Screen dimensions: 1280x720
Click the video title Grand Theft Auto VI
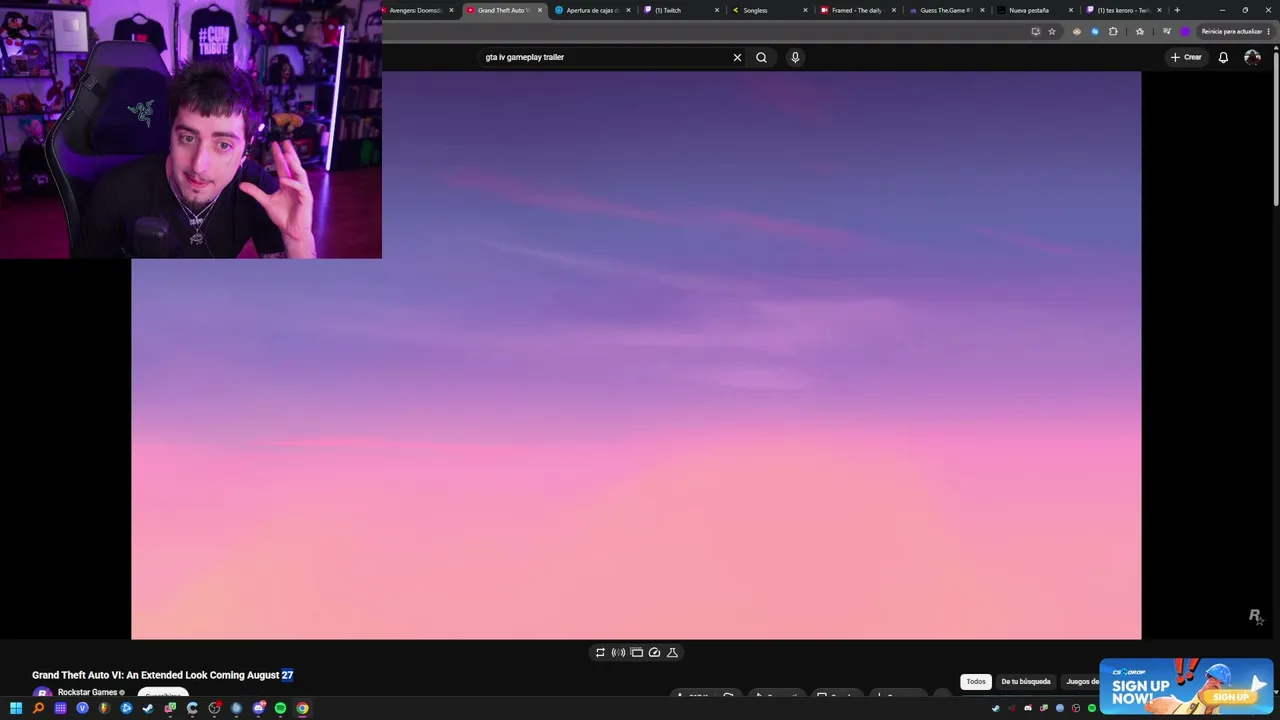click(x=162, y=675)
